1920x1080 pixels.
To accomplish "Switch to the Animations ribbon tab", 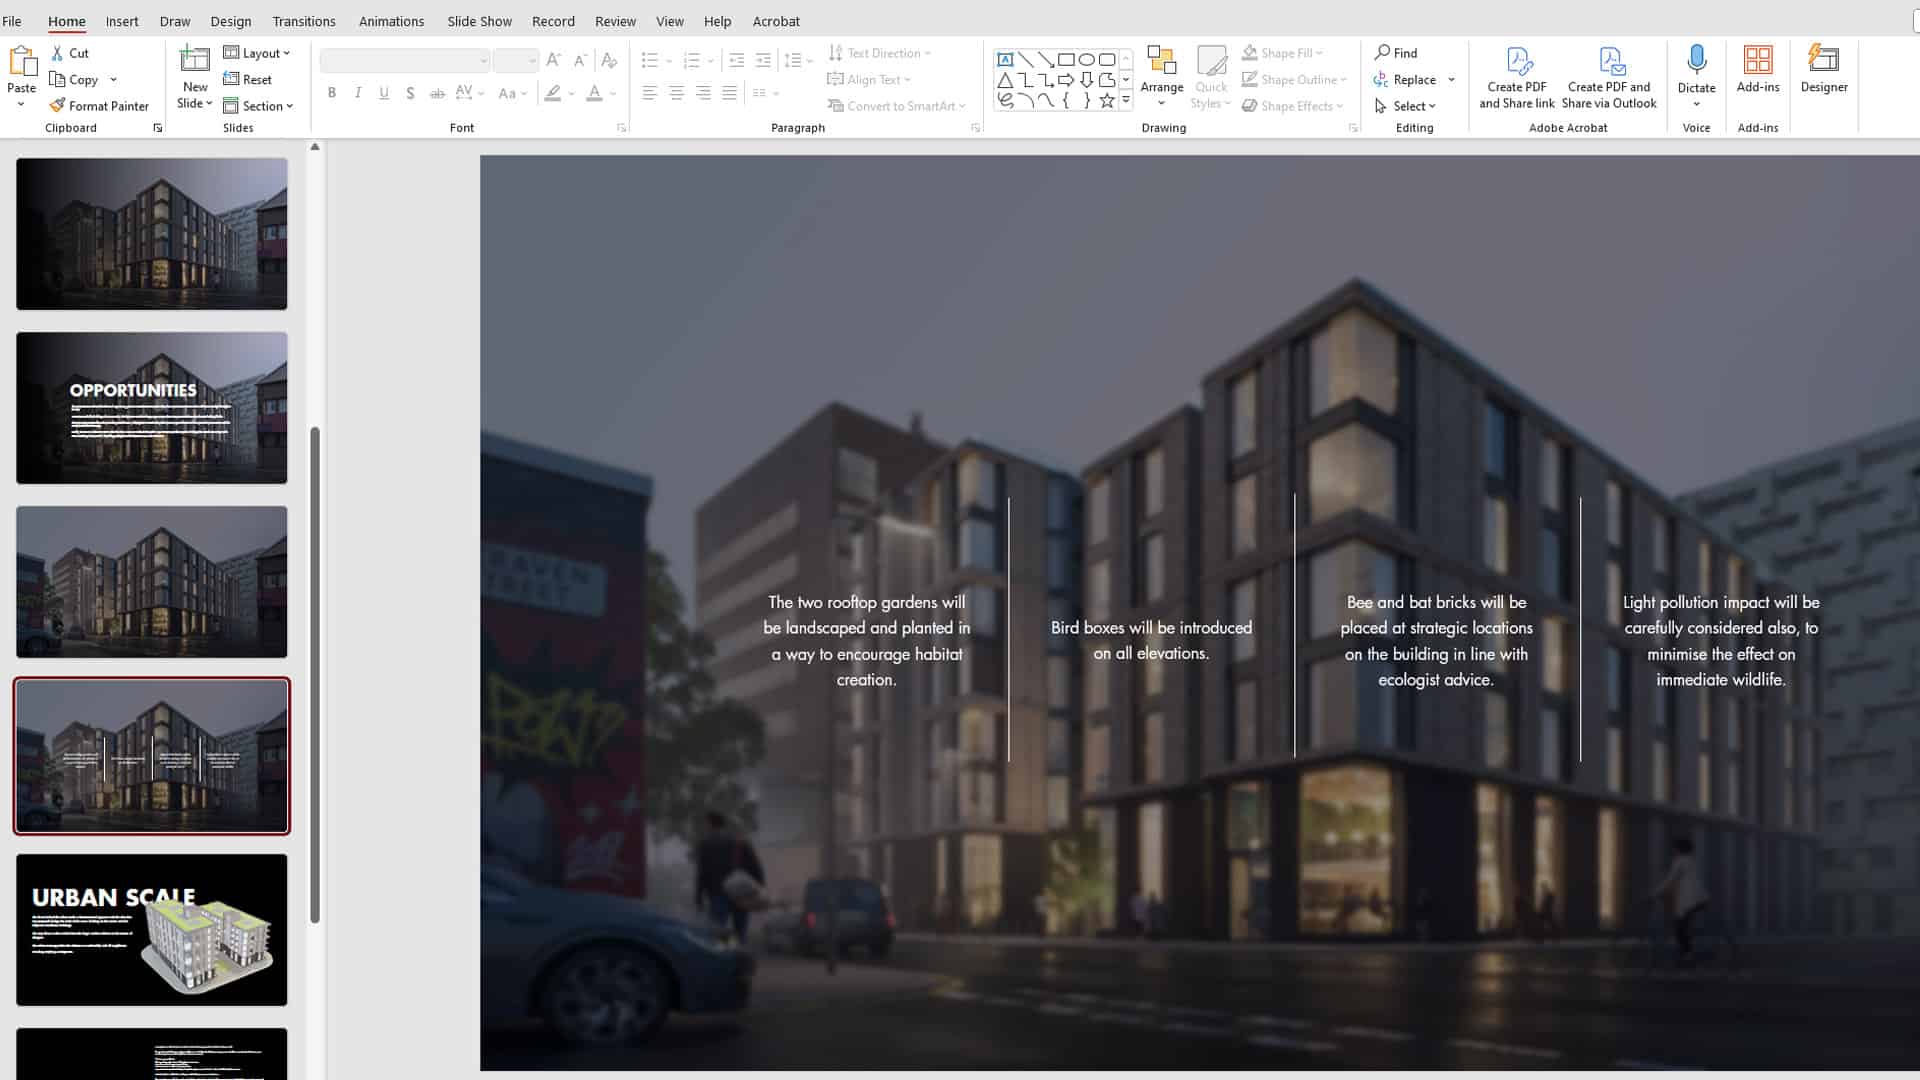I will click(391, 21).
